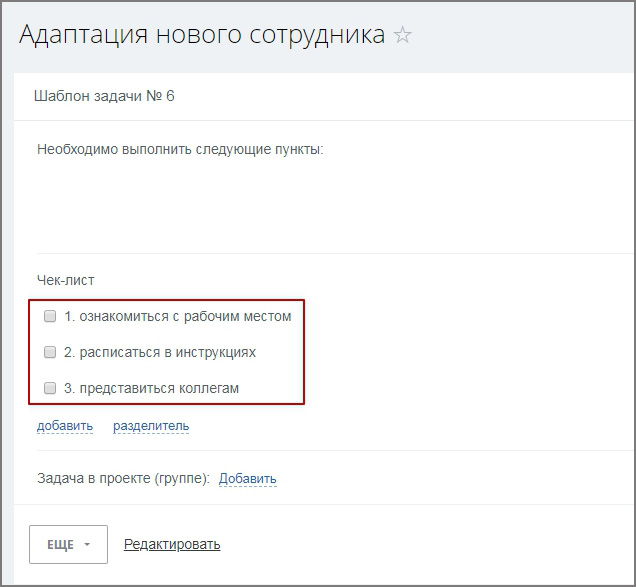This screenshot has width=636, height=587.
Task: Click the "Шаблон задачи № 6" header
Action: tap(104, 97)
